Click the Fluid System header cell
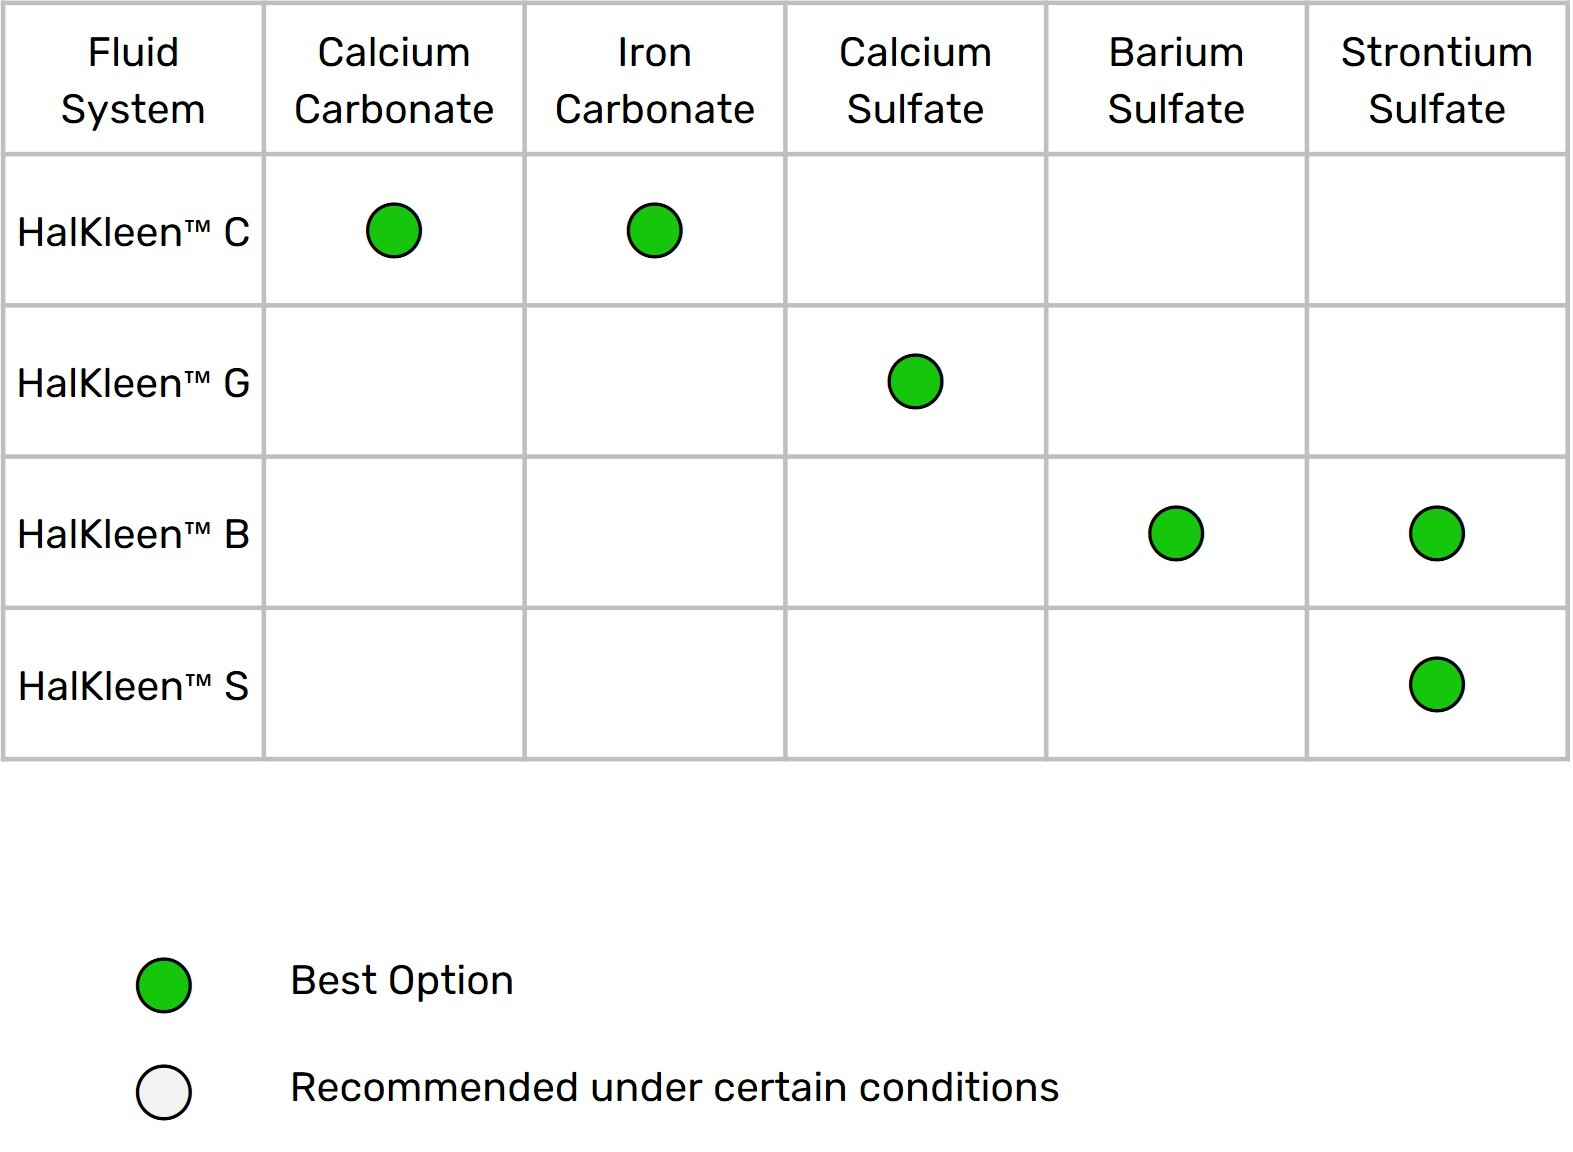Screen dimensions: 1573x1152 click(133, 80)
